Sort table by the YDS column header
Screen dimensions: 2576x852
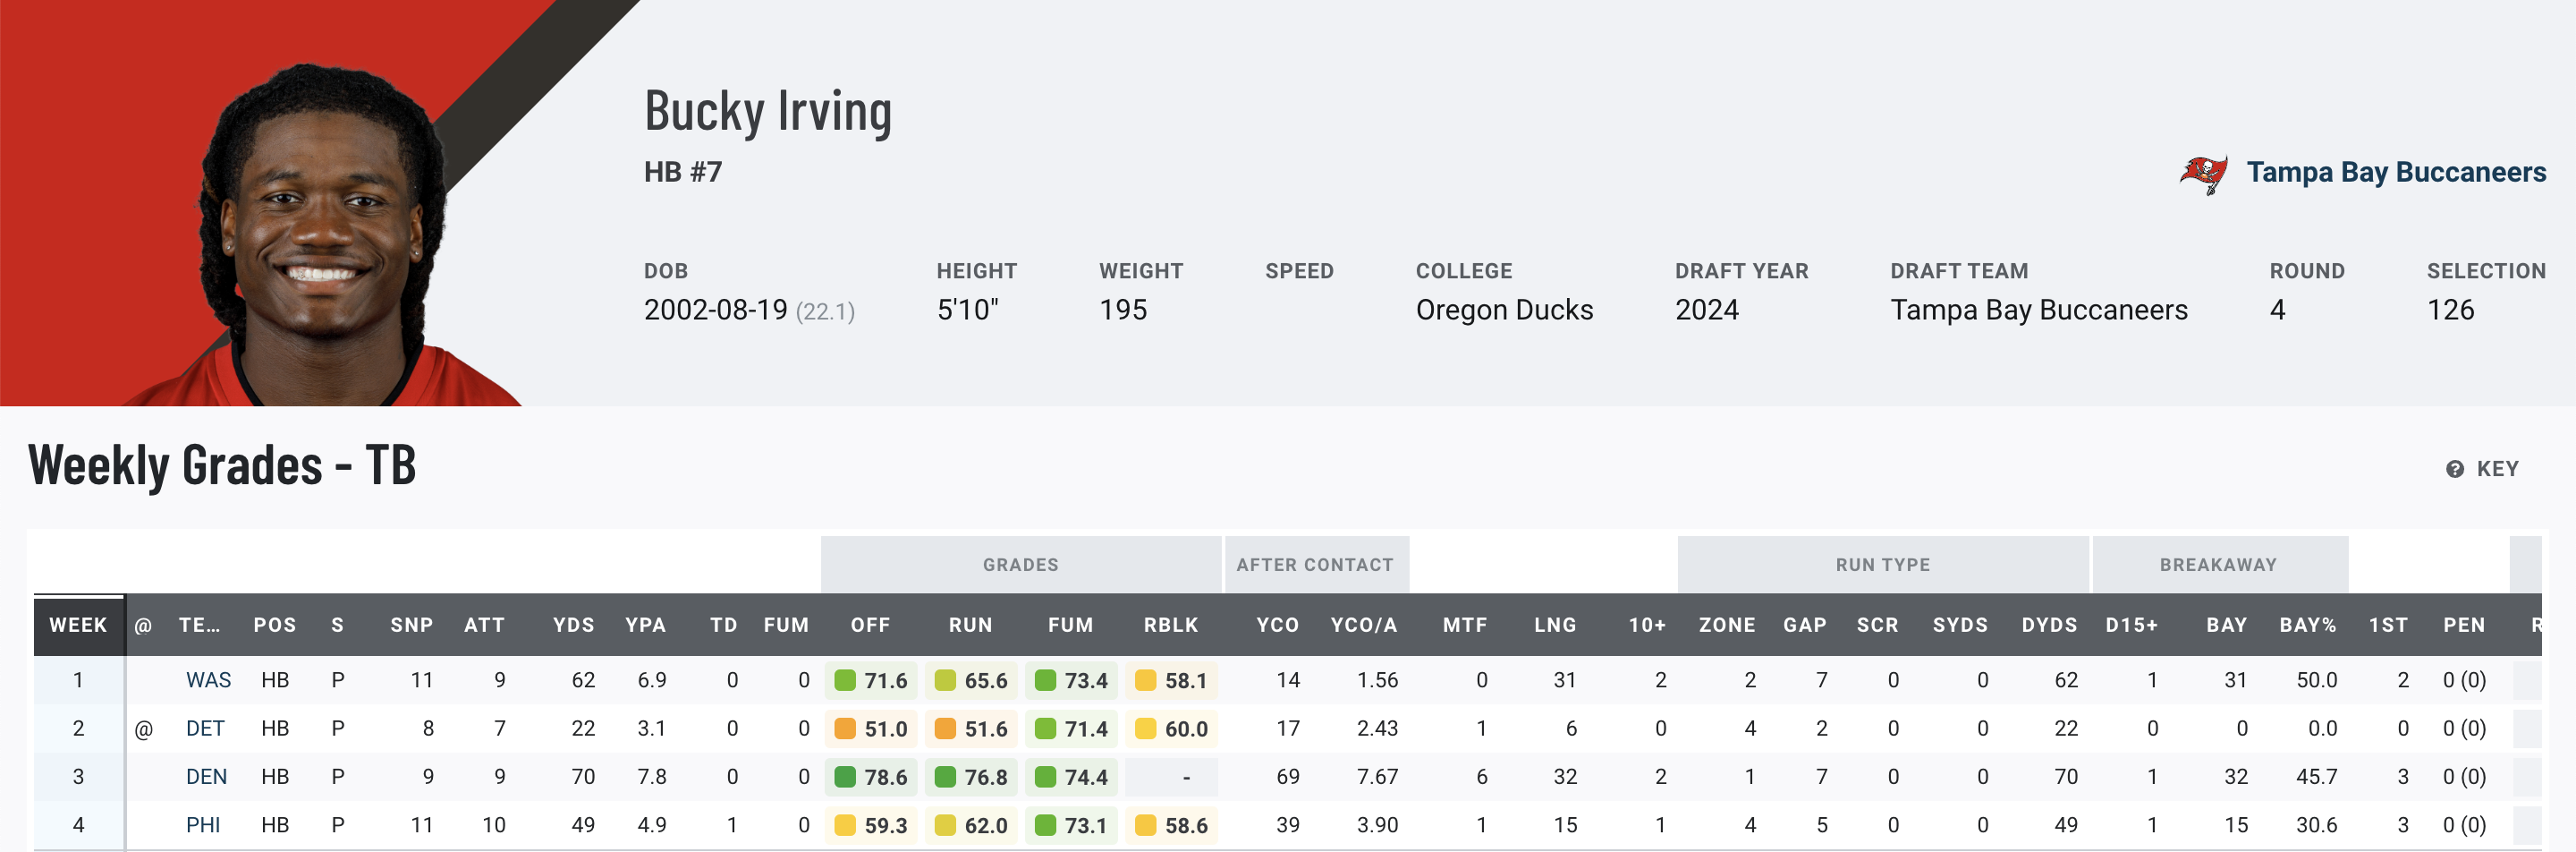[x=573, y=625]
